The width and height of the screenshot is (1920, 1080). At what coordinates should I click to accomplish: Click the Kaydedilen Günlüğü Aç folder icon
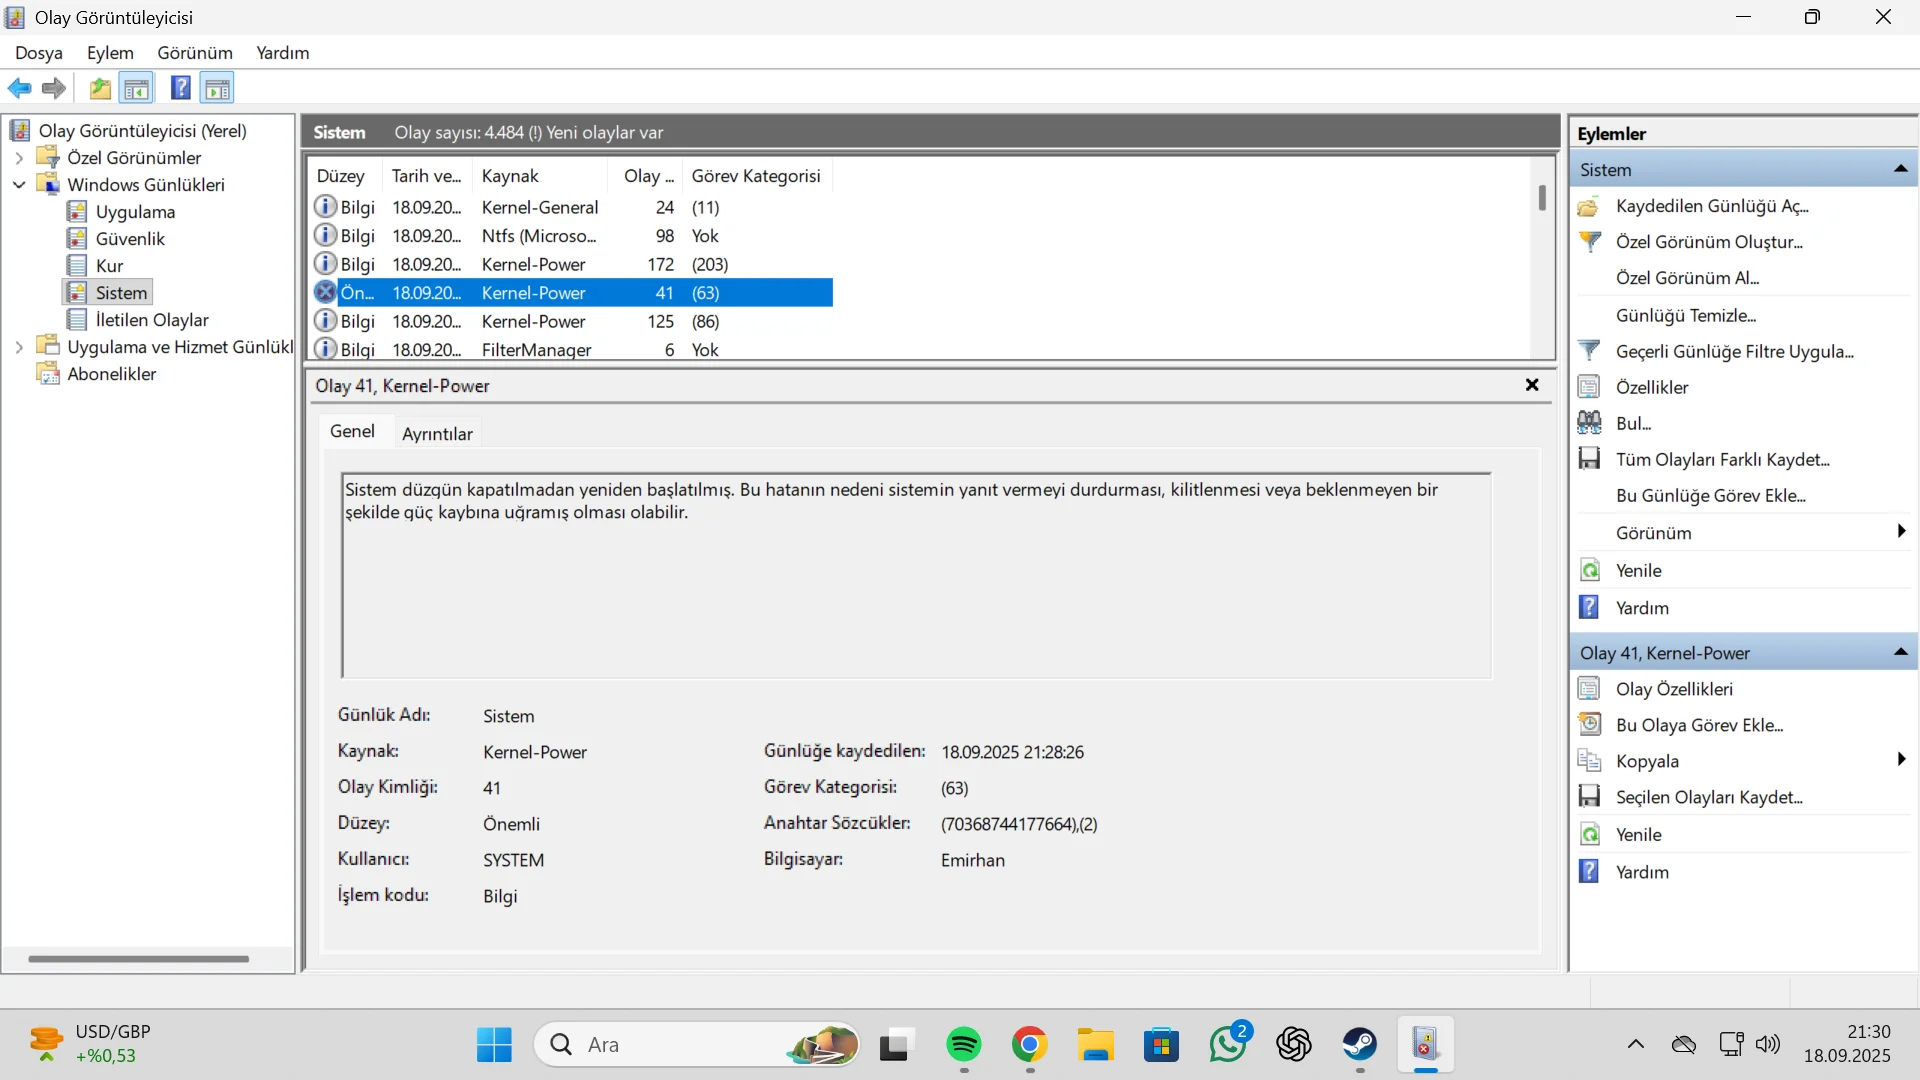pyautogui.click(x=1589, y=206)
